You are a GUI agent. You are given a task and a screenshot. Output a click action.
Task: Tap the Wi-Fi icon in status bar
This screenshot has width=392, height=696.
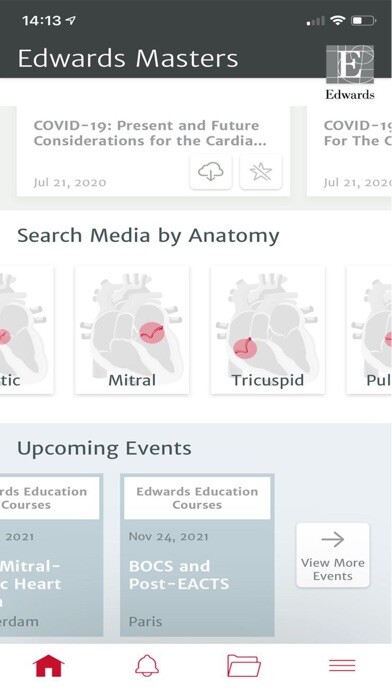[338, 20]
